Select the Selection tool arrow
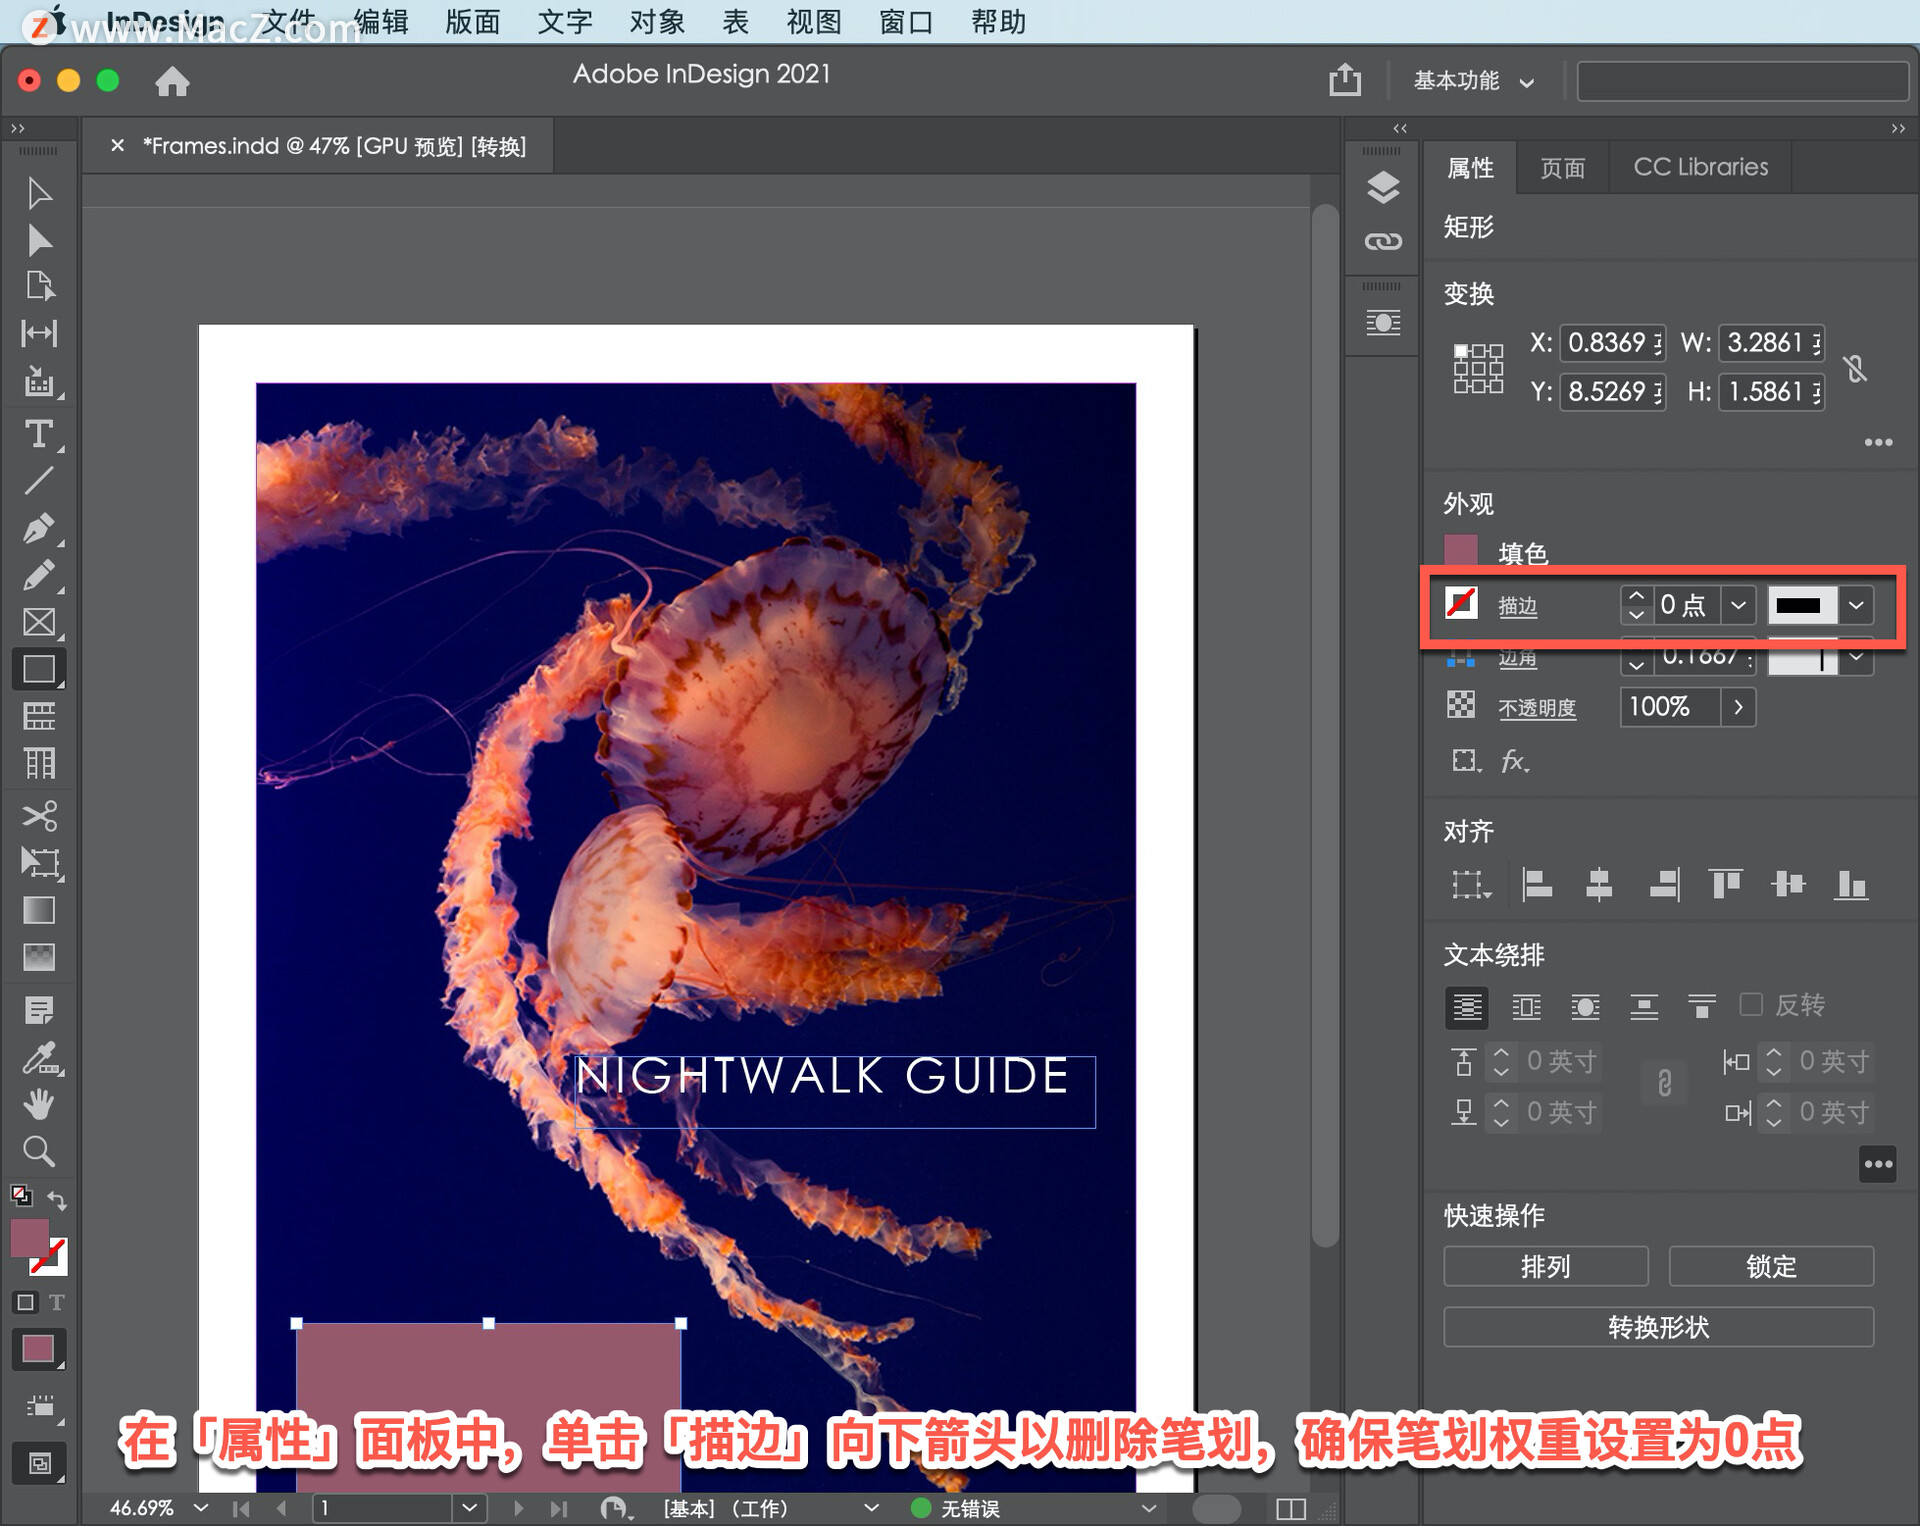 tap(39, 193)
